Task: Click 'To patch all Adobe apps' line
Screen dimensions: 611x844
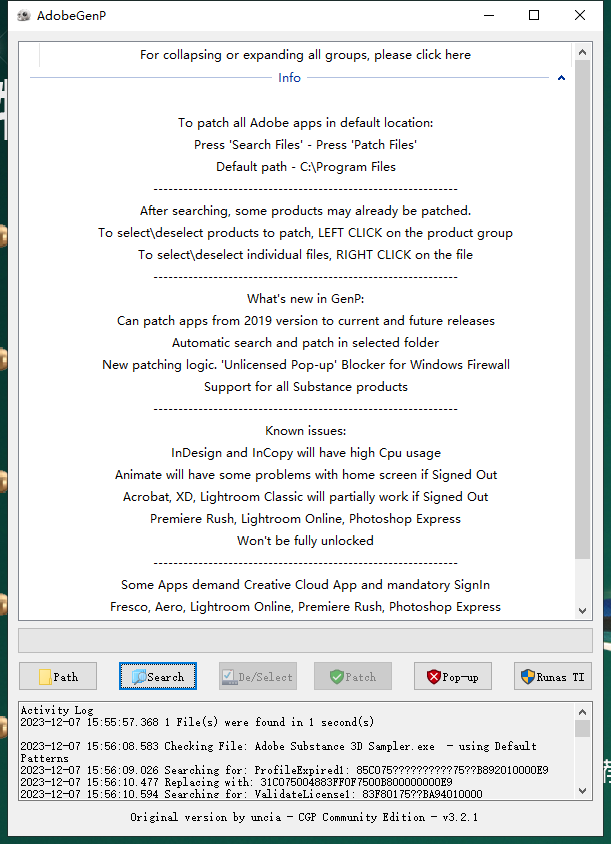Action: tap(305, 123)
